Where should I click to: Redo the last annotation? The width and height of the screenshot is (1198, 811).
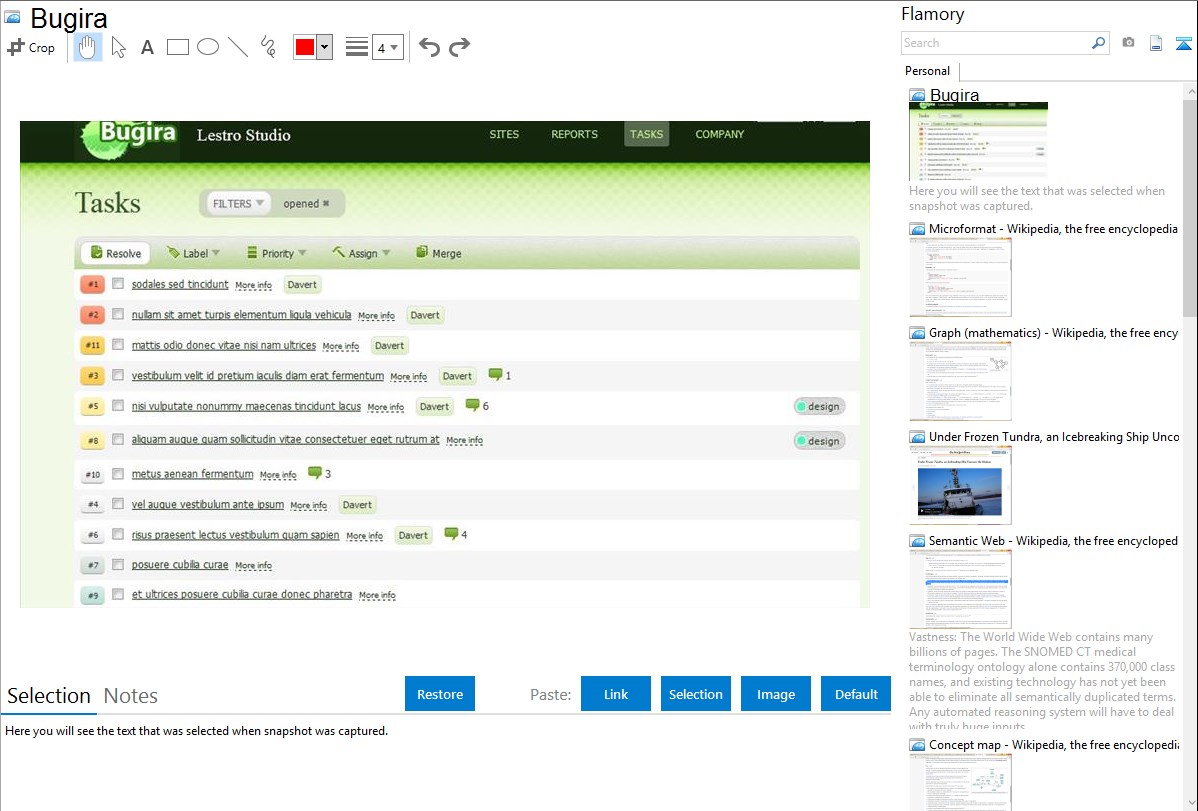(x=459, y=47)
